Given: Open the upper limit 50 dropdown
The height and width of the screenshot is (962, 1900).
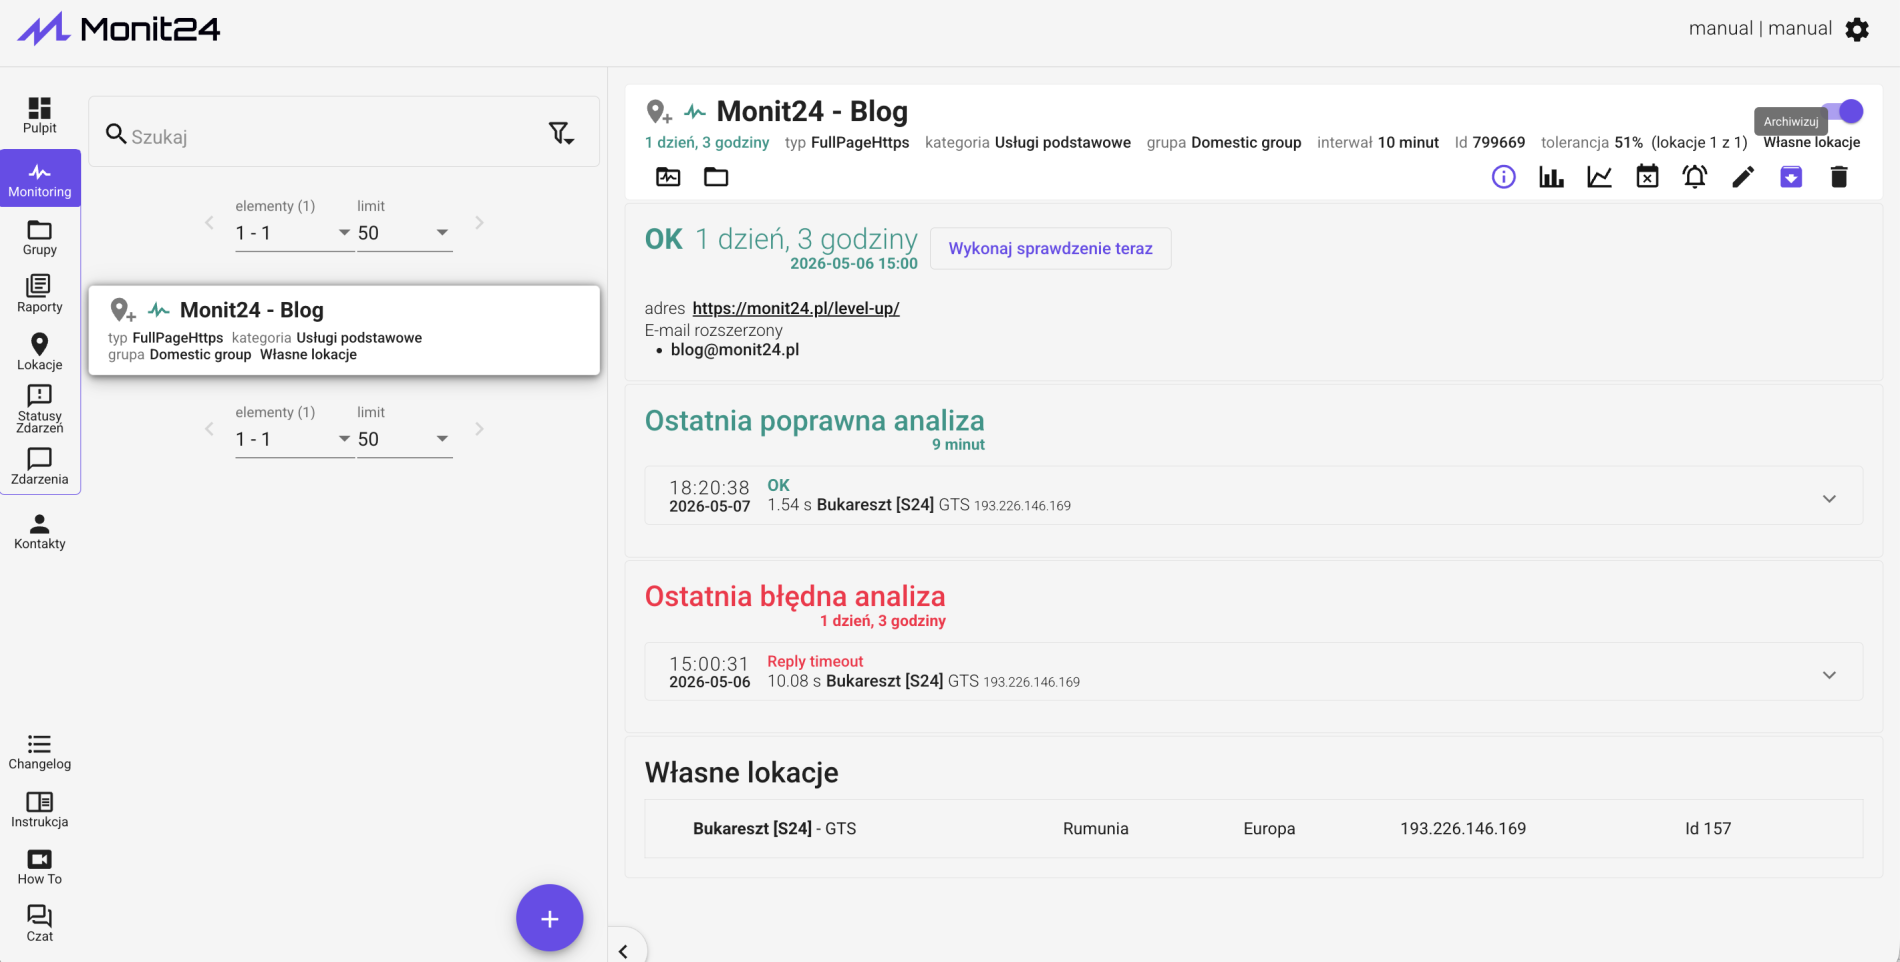Looking at the screenshot, I should point(404,233).
